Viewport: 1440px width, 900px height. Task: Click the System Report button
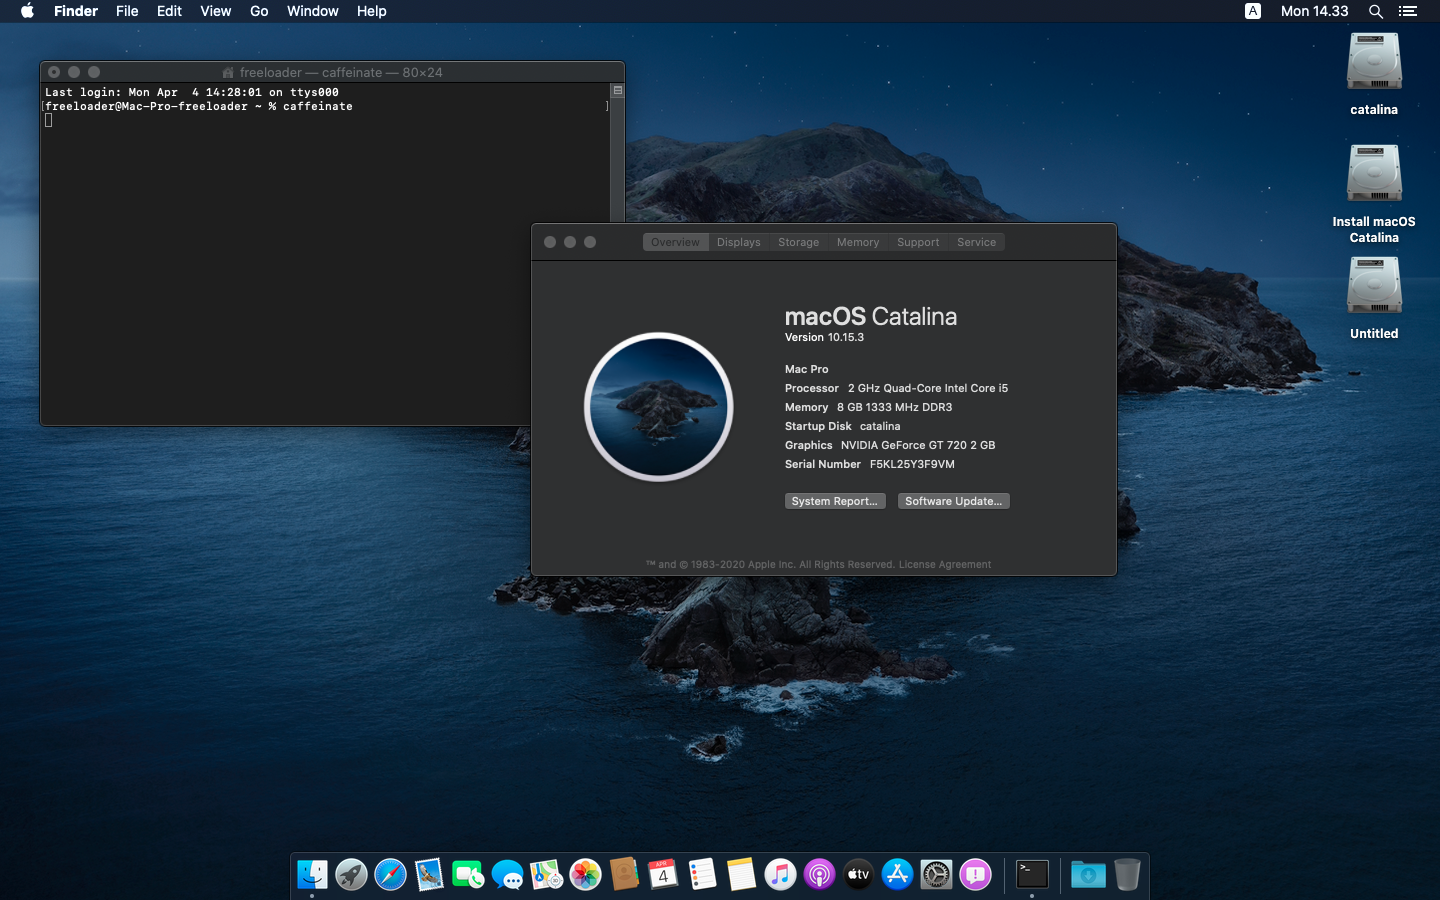coord(834,501)
